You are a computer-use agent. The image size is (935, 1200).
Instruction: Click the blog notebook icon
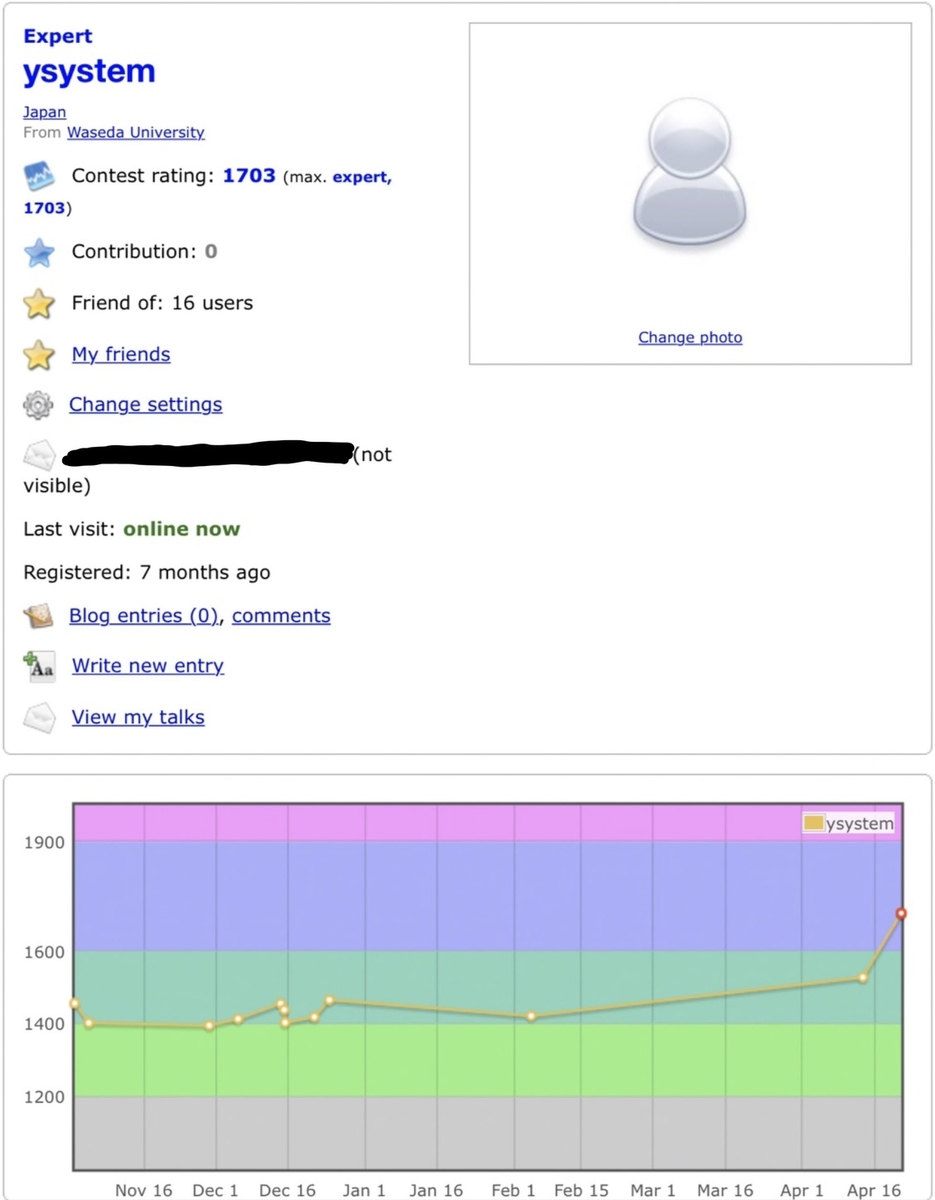coord(38,616)
